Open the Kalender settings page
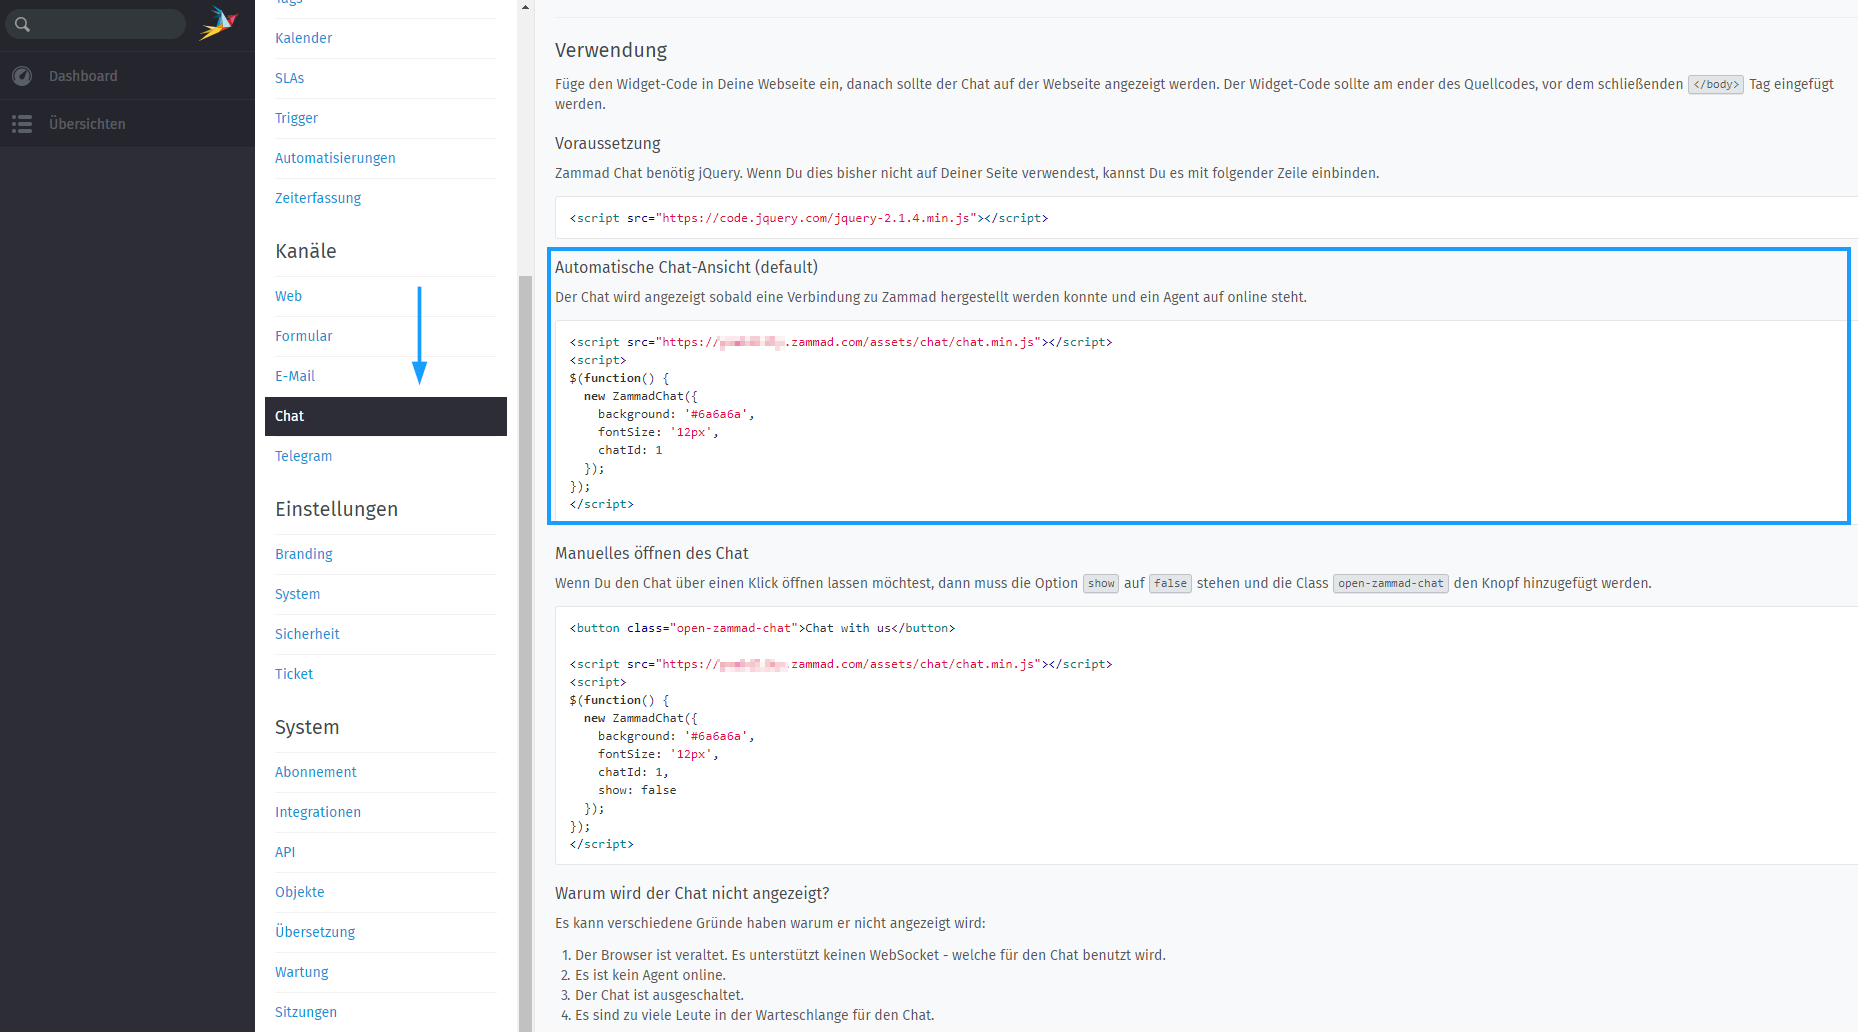1858x1032 pixels. pyautogui.click(x=303, y=38)
